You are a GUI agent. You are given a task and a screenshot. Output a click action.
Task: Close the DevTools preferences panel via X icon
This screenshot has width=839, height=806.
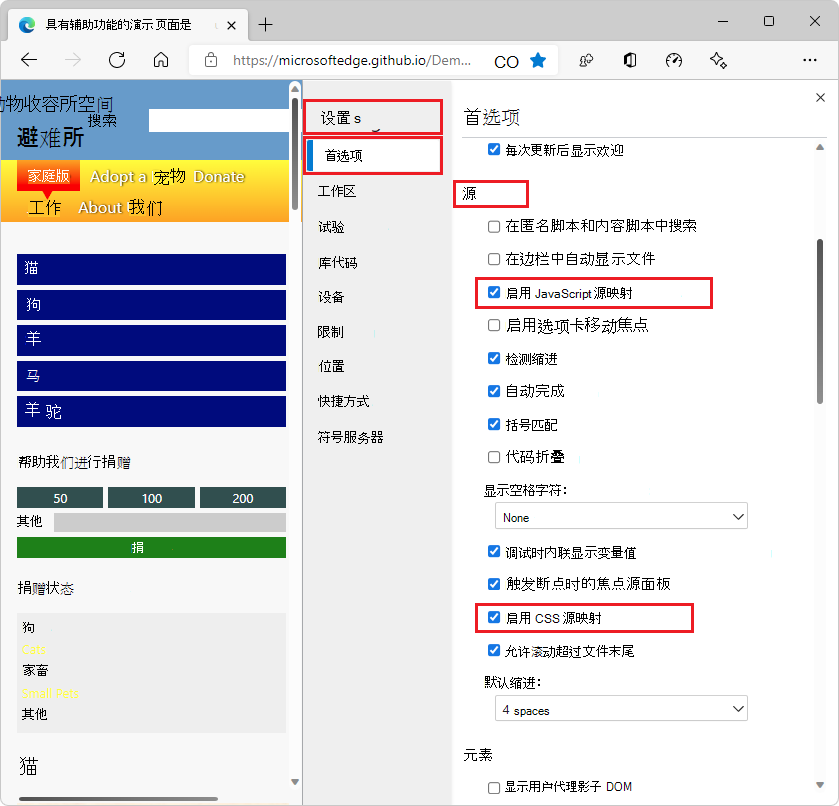(x=820, y=97)
